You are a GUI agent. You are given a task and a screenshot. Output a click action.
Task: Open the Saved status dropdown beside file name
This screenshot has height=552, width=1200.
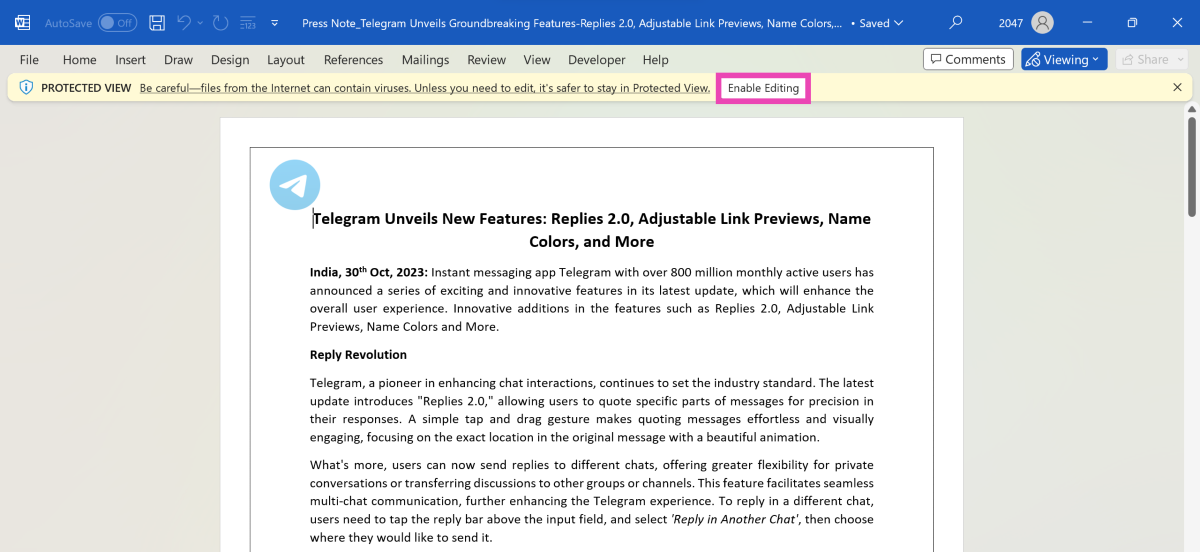click(881, 22)
